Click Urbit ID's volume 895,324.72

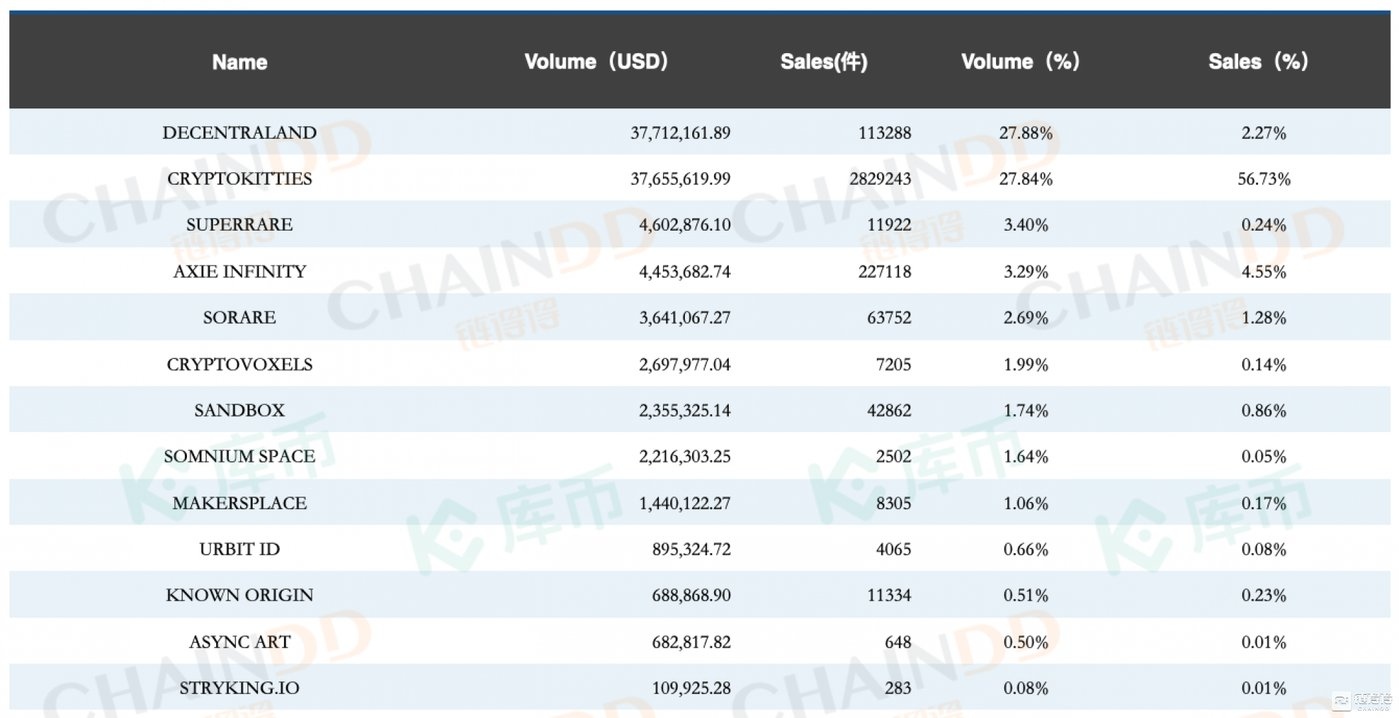(692, 550)
